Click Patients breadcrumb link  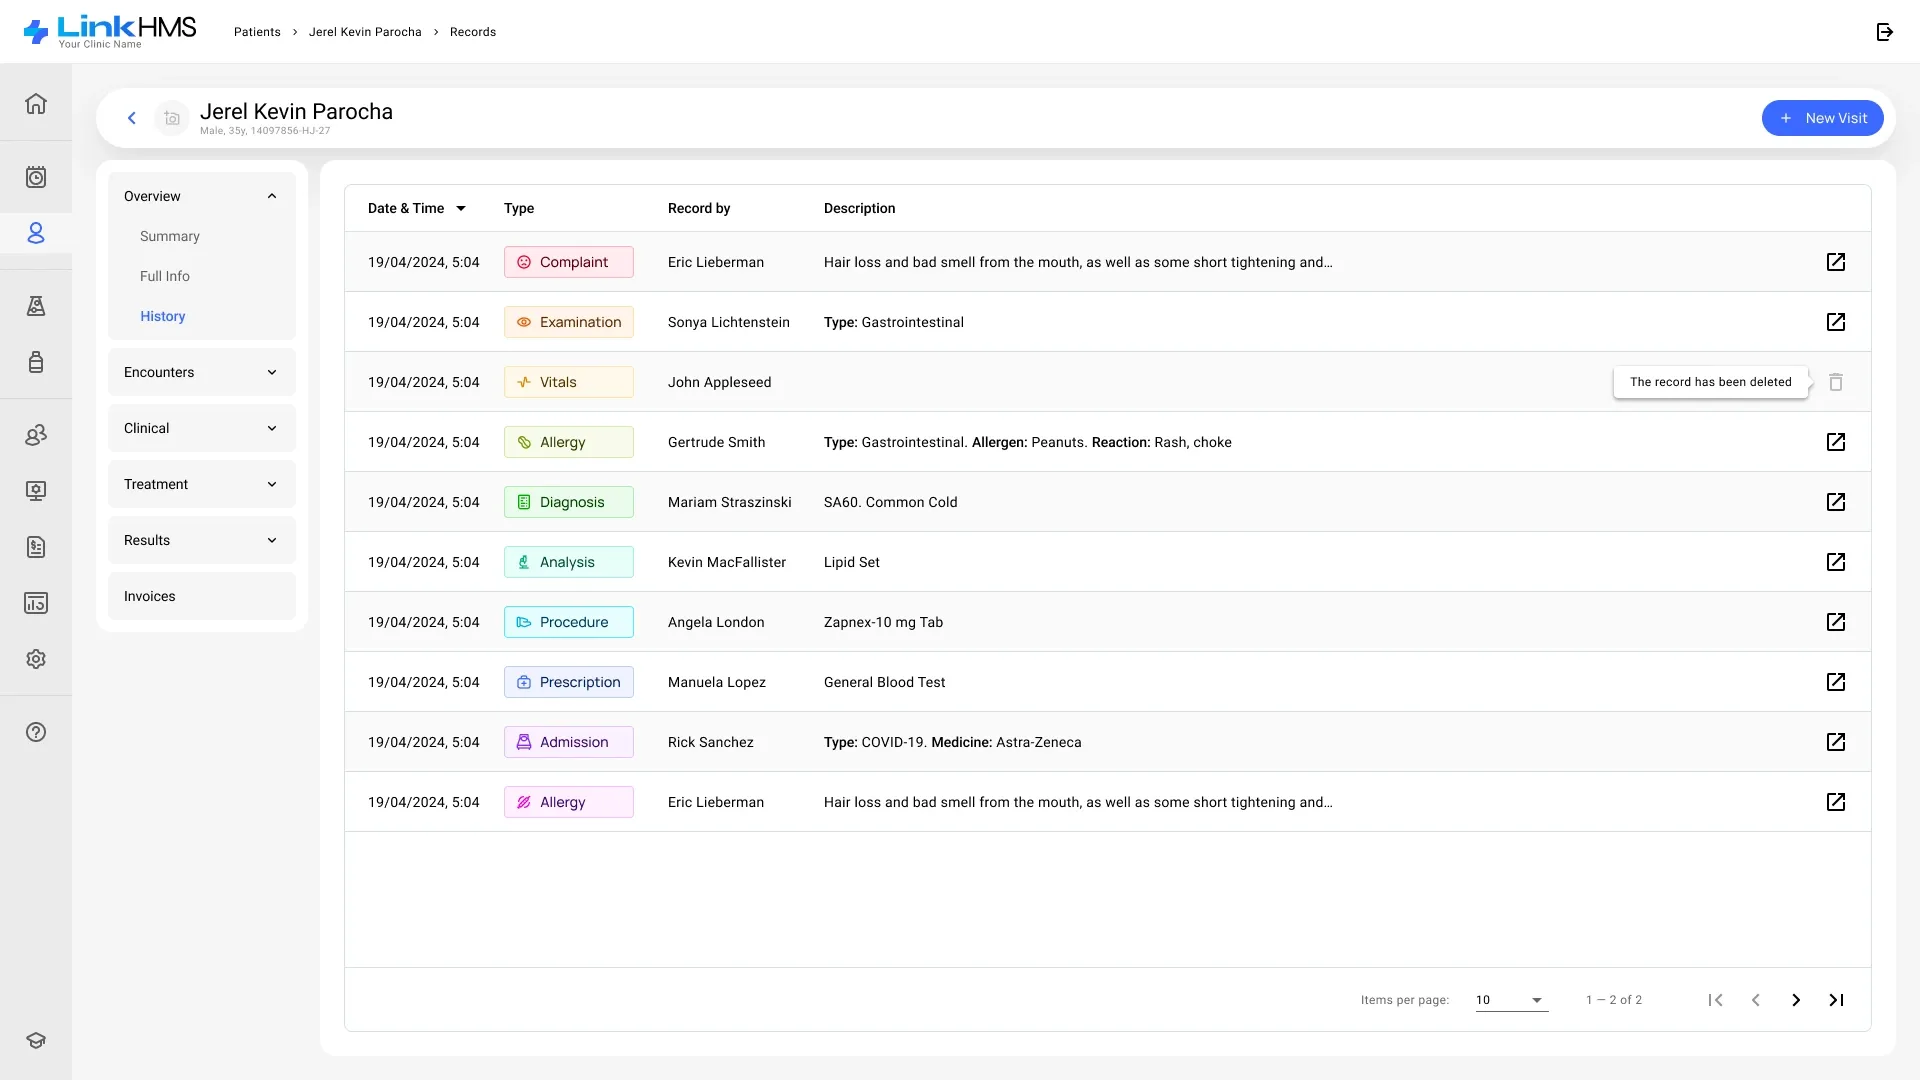click(x=257, y=32)
